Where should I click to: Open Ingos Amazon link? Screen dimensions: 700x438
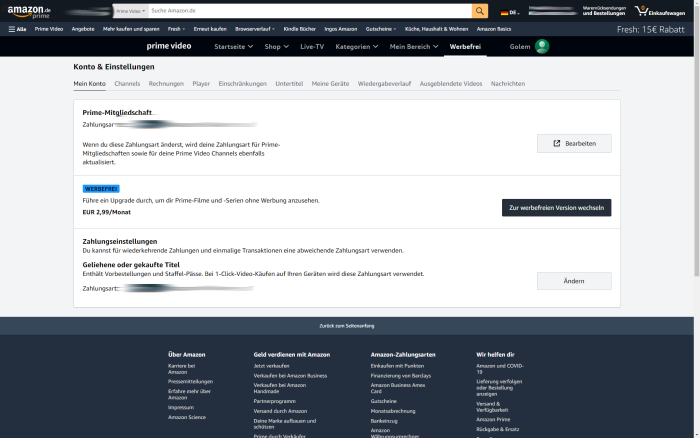click(341, 29)
